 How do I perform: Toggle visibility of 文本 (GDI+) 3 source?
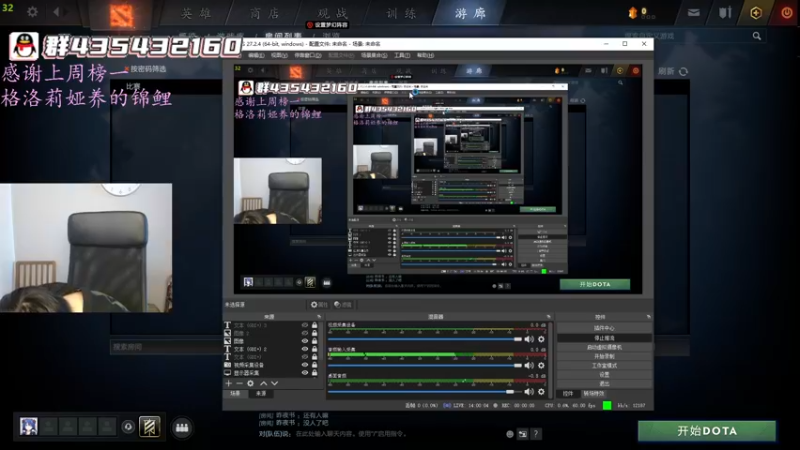305,325
